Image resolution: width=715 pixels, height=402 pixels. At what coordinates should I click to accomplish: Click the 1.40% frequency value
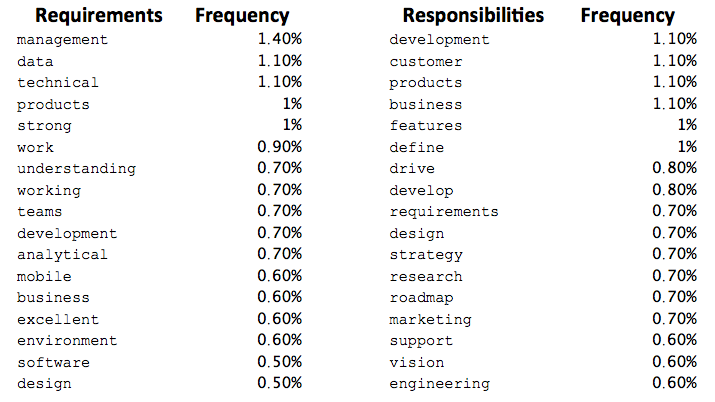point(279,40)
